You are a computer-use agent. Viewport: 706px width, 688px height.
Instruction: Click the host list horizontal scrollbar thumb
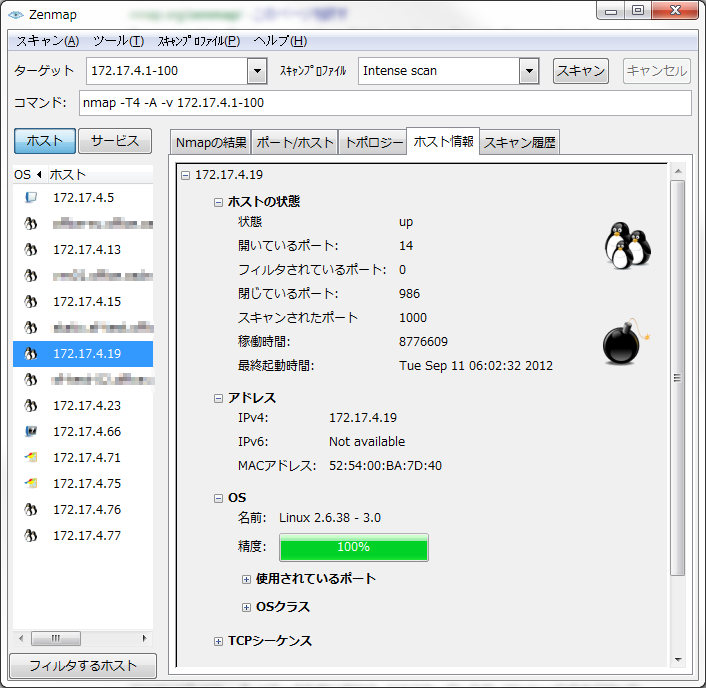point(56,638)
